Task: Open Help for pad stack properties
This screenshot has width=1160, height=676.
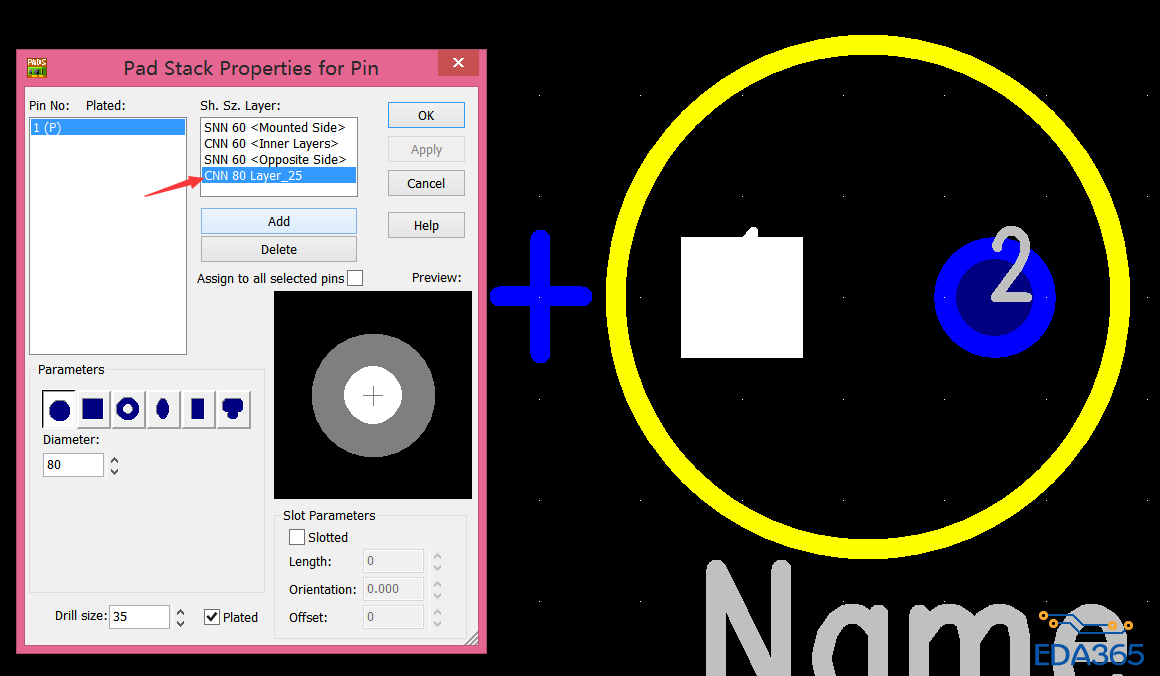Action: click(426, 226)
